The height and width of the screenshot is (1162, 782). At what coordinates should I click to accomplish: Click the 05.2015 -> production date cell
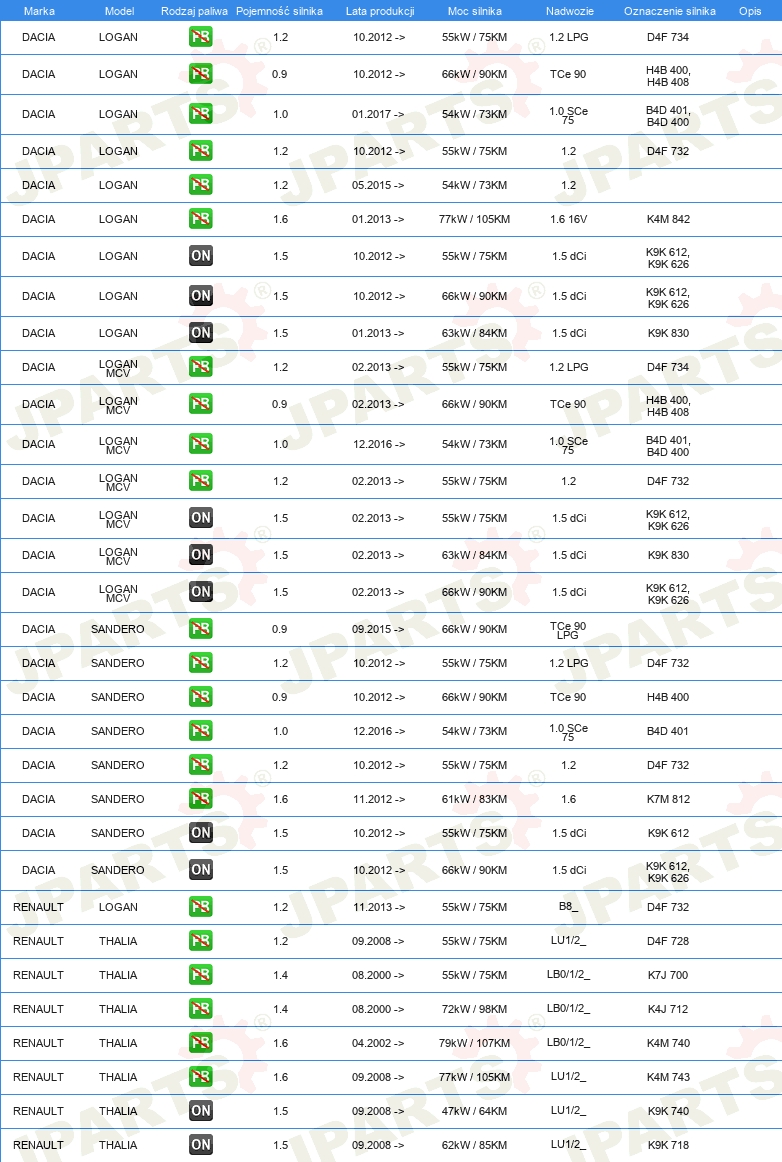tap(378, 185)
